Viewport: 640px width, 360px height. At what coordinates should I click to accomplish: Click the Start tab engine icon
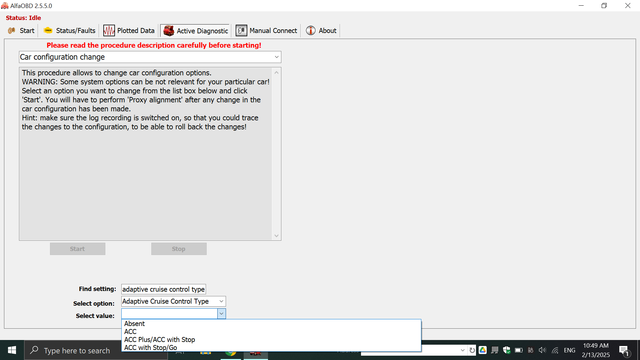[12, 31]
